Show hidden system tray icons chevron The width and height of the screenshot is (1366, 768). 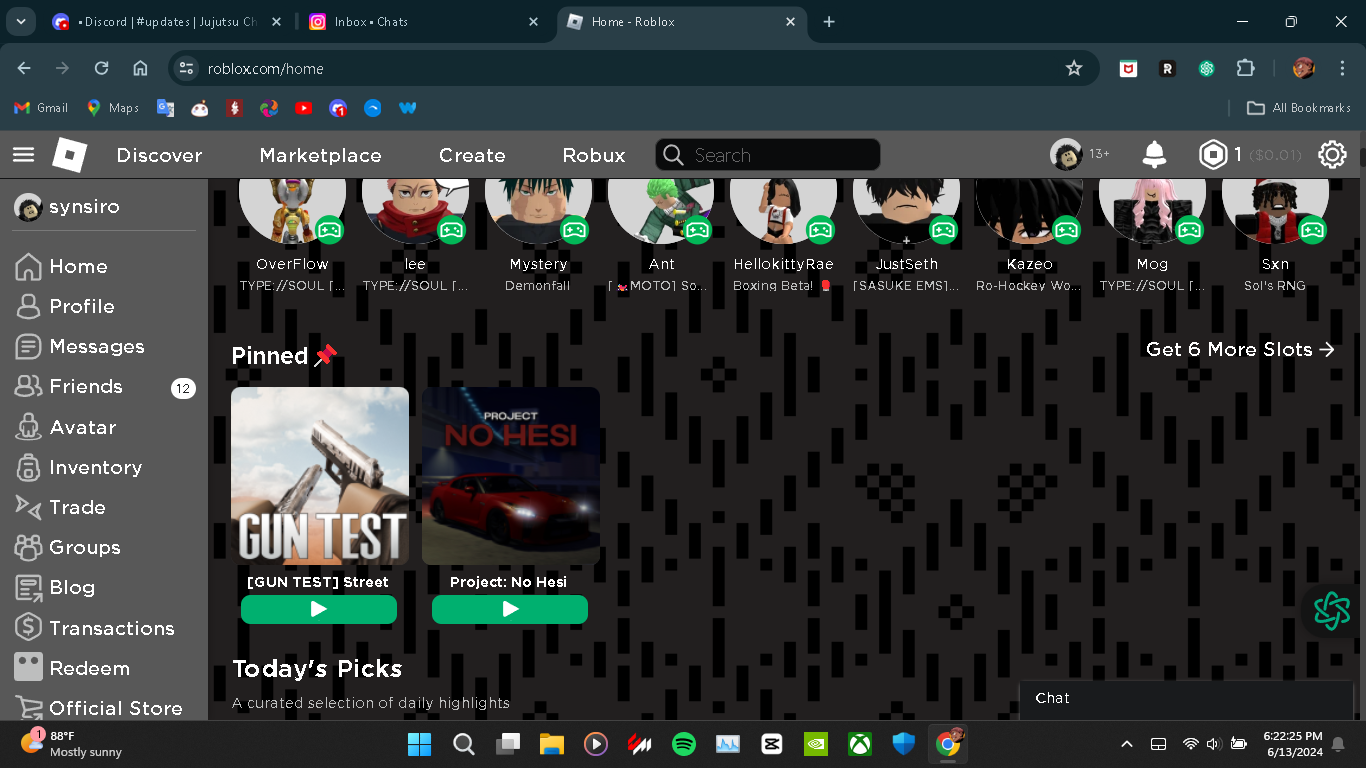(x=1127, y=744)
